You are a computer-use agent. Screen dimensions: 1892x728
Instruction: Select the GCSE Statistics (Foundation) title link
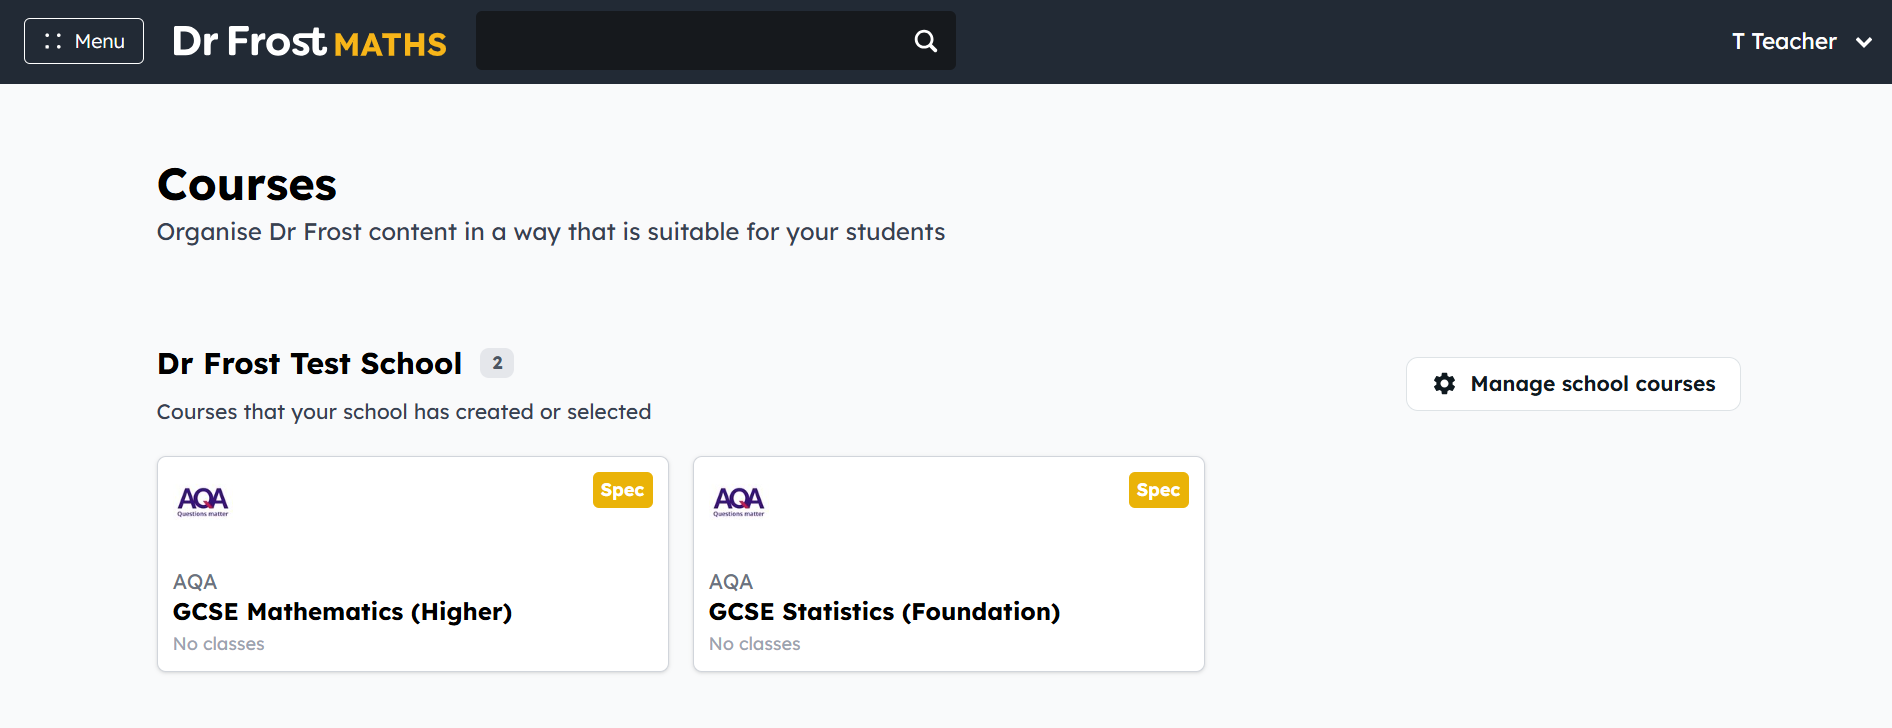(x=884, y=612)
